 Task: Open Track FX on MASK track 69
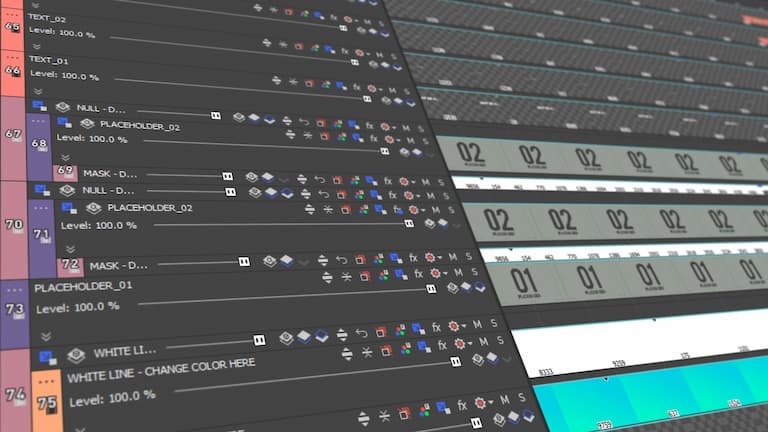click(387, 181)
